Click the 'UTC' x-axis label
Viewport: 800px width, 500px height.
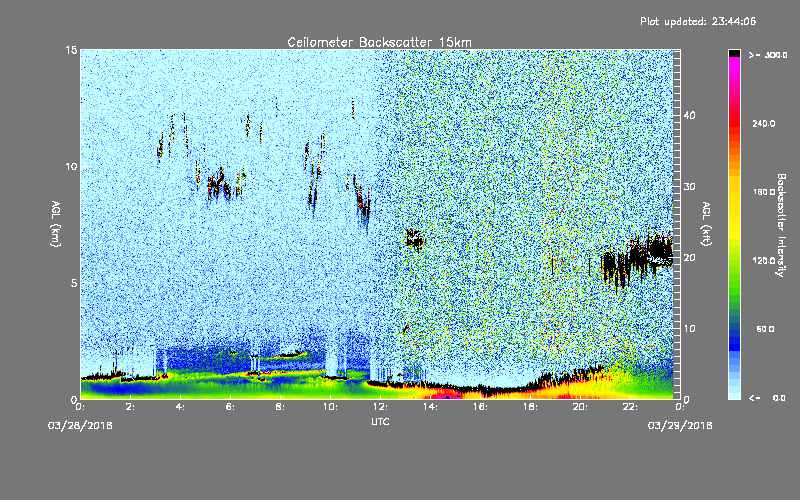(380, 421)
